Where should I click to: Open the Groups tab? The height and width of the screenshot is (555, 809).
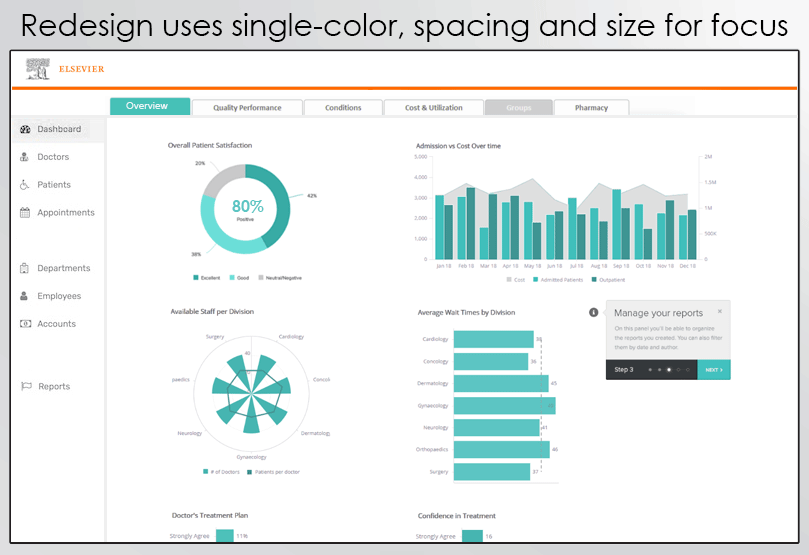point(518,108)
